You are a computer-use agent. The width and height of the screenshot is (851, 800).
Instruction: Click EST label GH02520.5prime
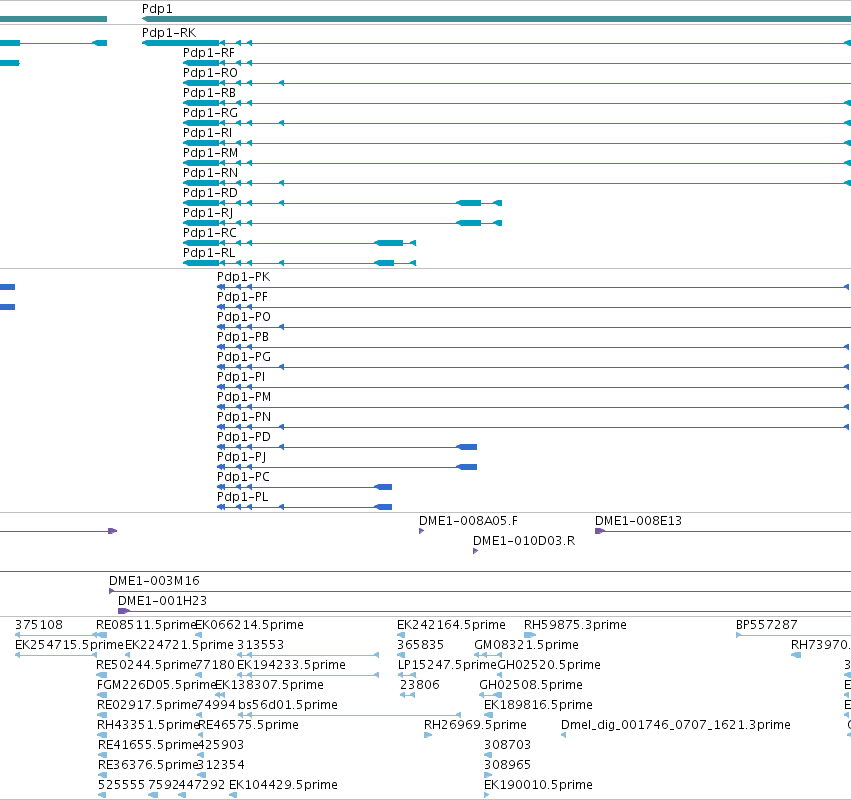click(549, 665)
